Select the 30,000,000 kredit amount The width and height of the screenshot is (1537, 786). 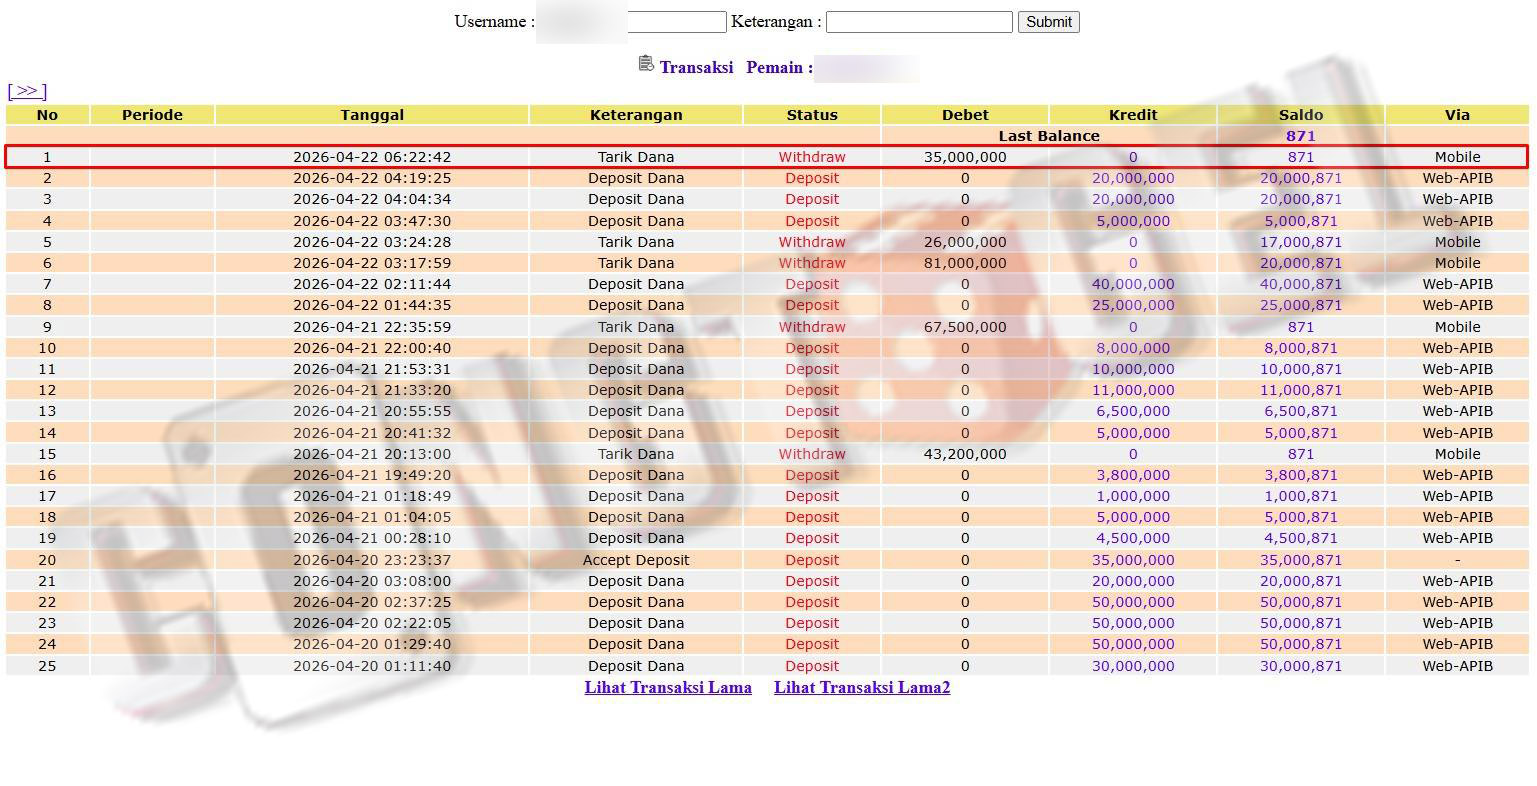click(1133, 666)
